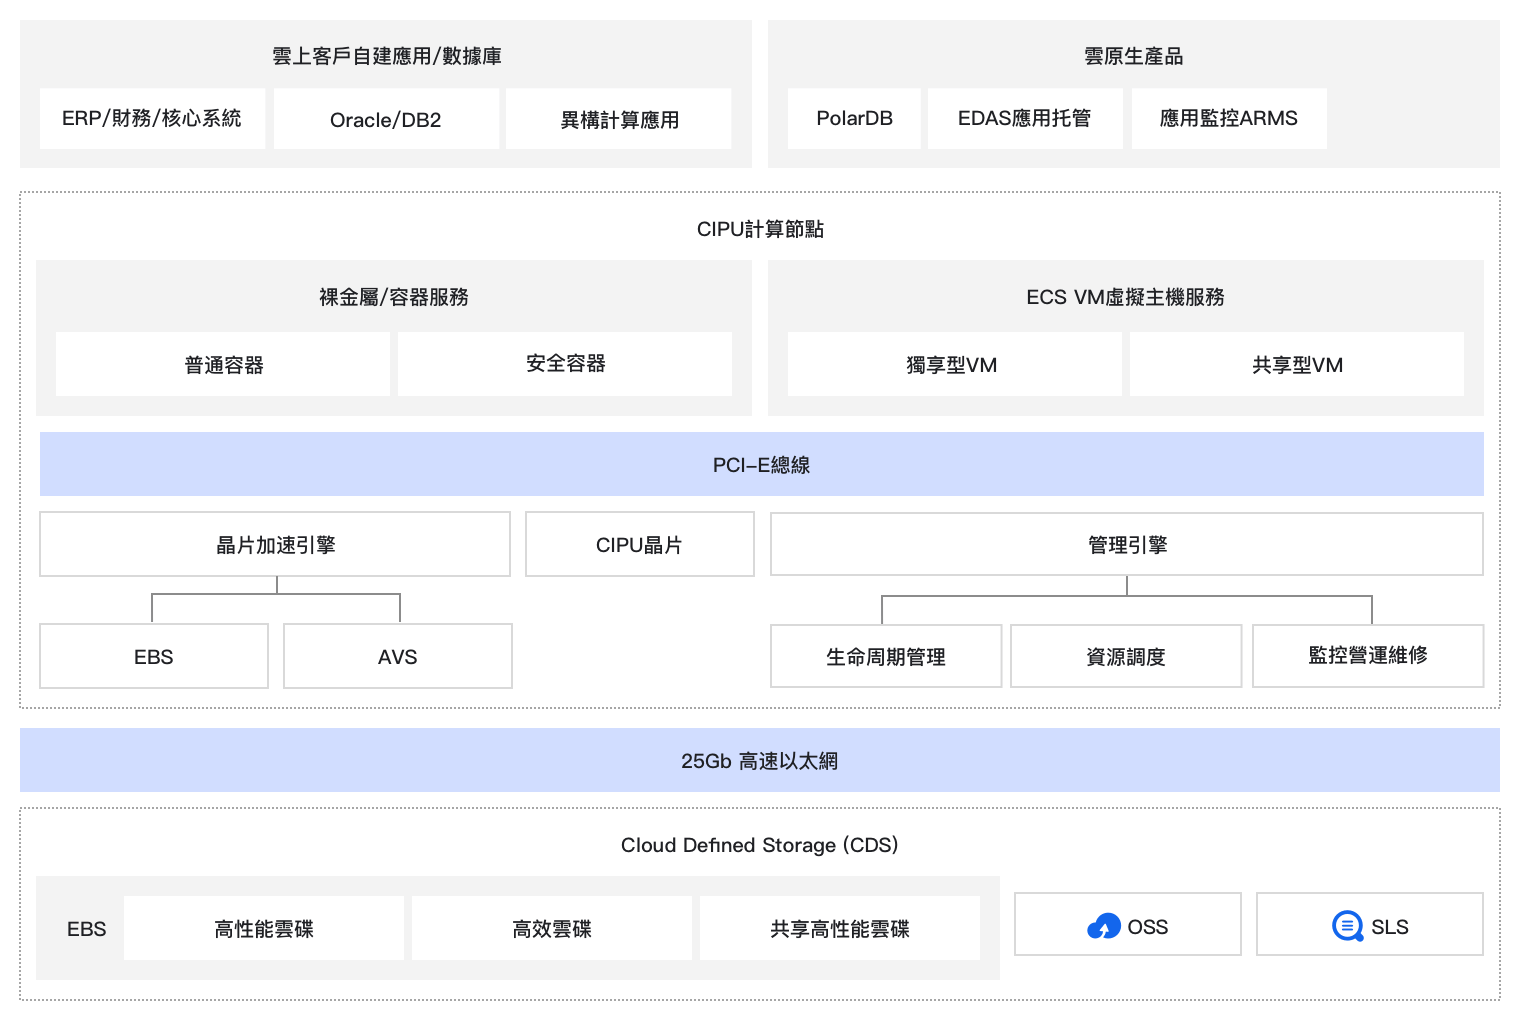This screenshot has width=1520, height=1020.
Task: Select the 監控營運維修 box
Action: [x=1368, y=656]
